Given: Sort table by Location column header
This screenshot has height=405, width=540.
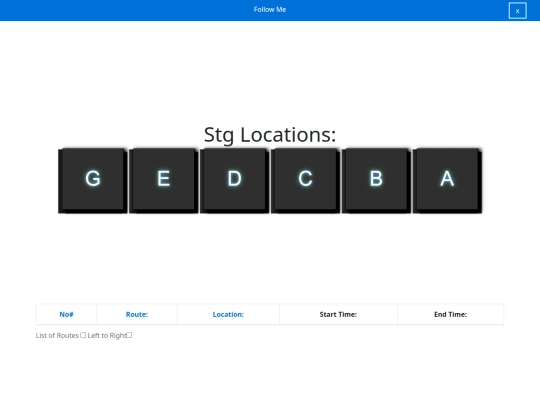Looking at the screenshot, I should click(228, 314).
